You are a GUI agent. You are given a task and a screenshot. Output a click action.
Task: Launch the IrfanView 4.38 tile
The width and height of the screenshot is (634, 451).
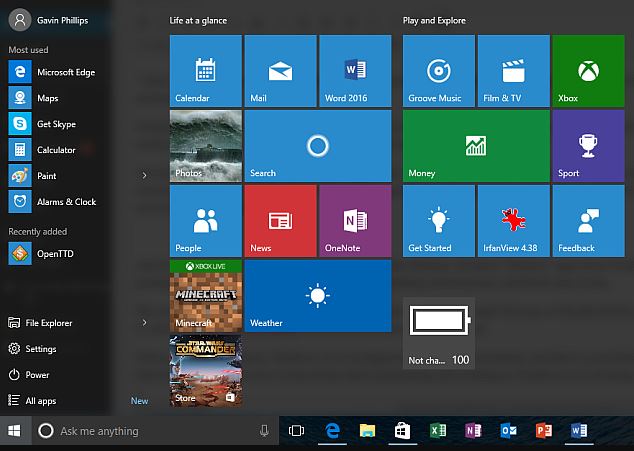(x=514, y=221)
